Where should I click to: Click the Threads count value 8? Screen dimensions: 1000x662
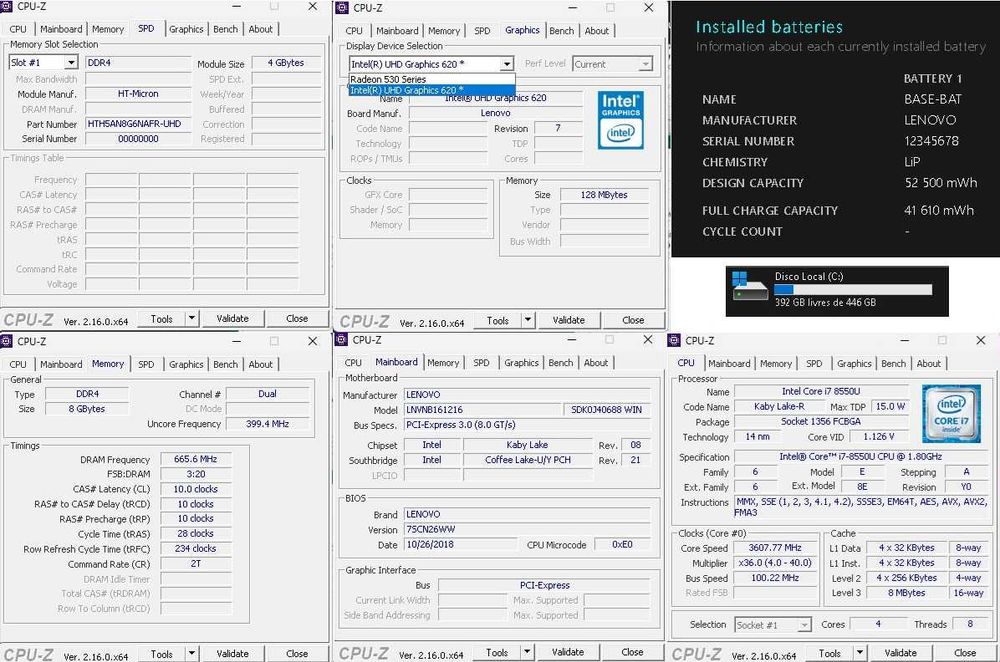coord(970,624)
